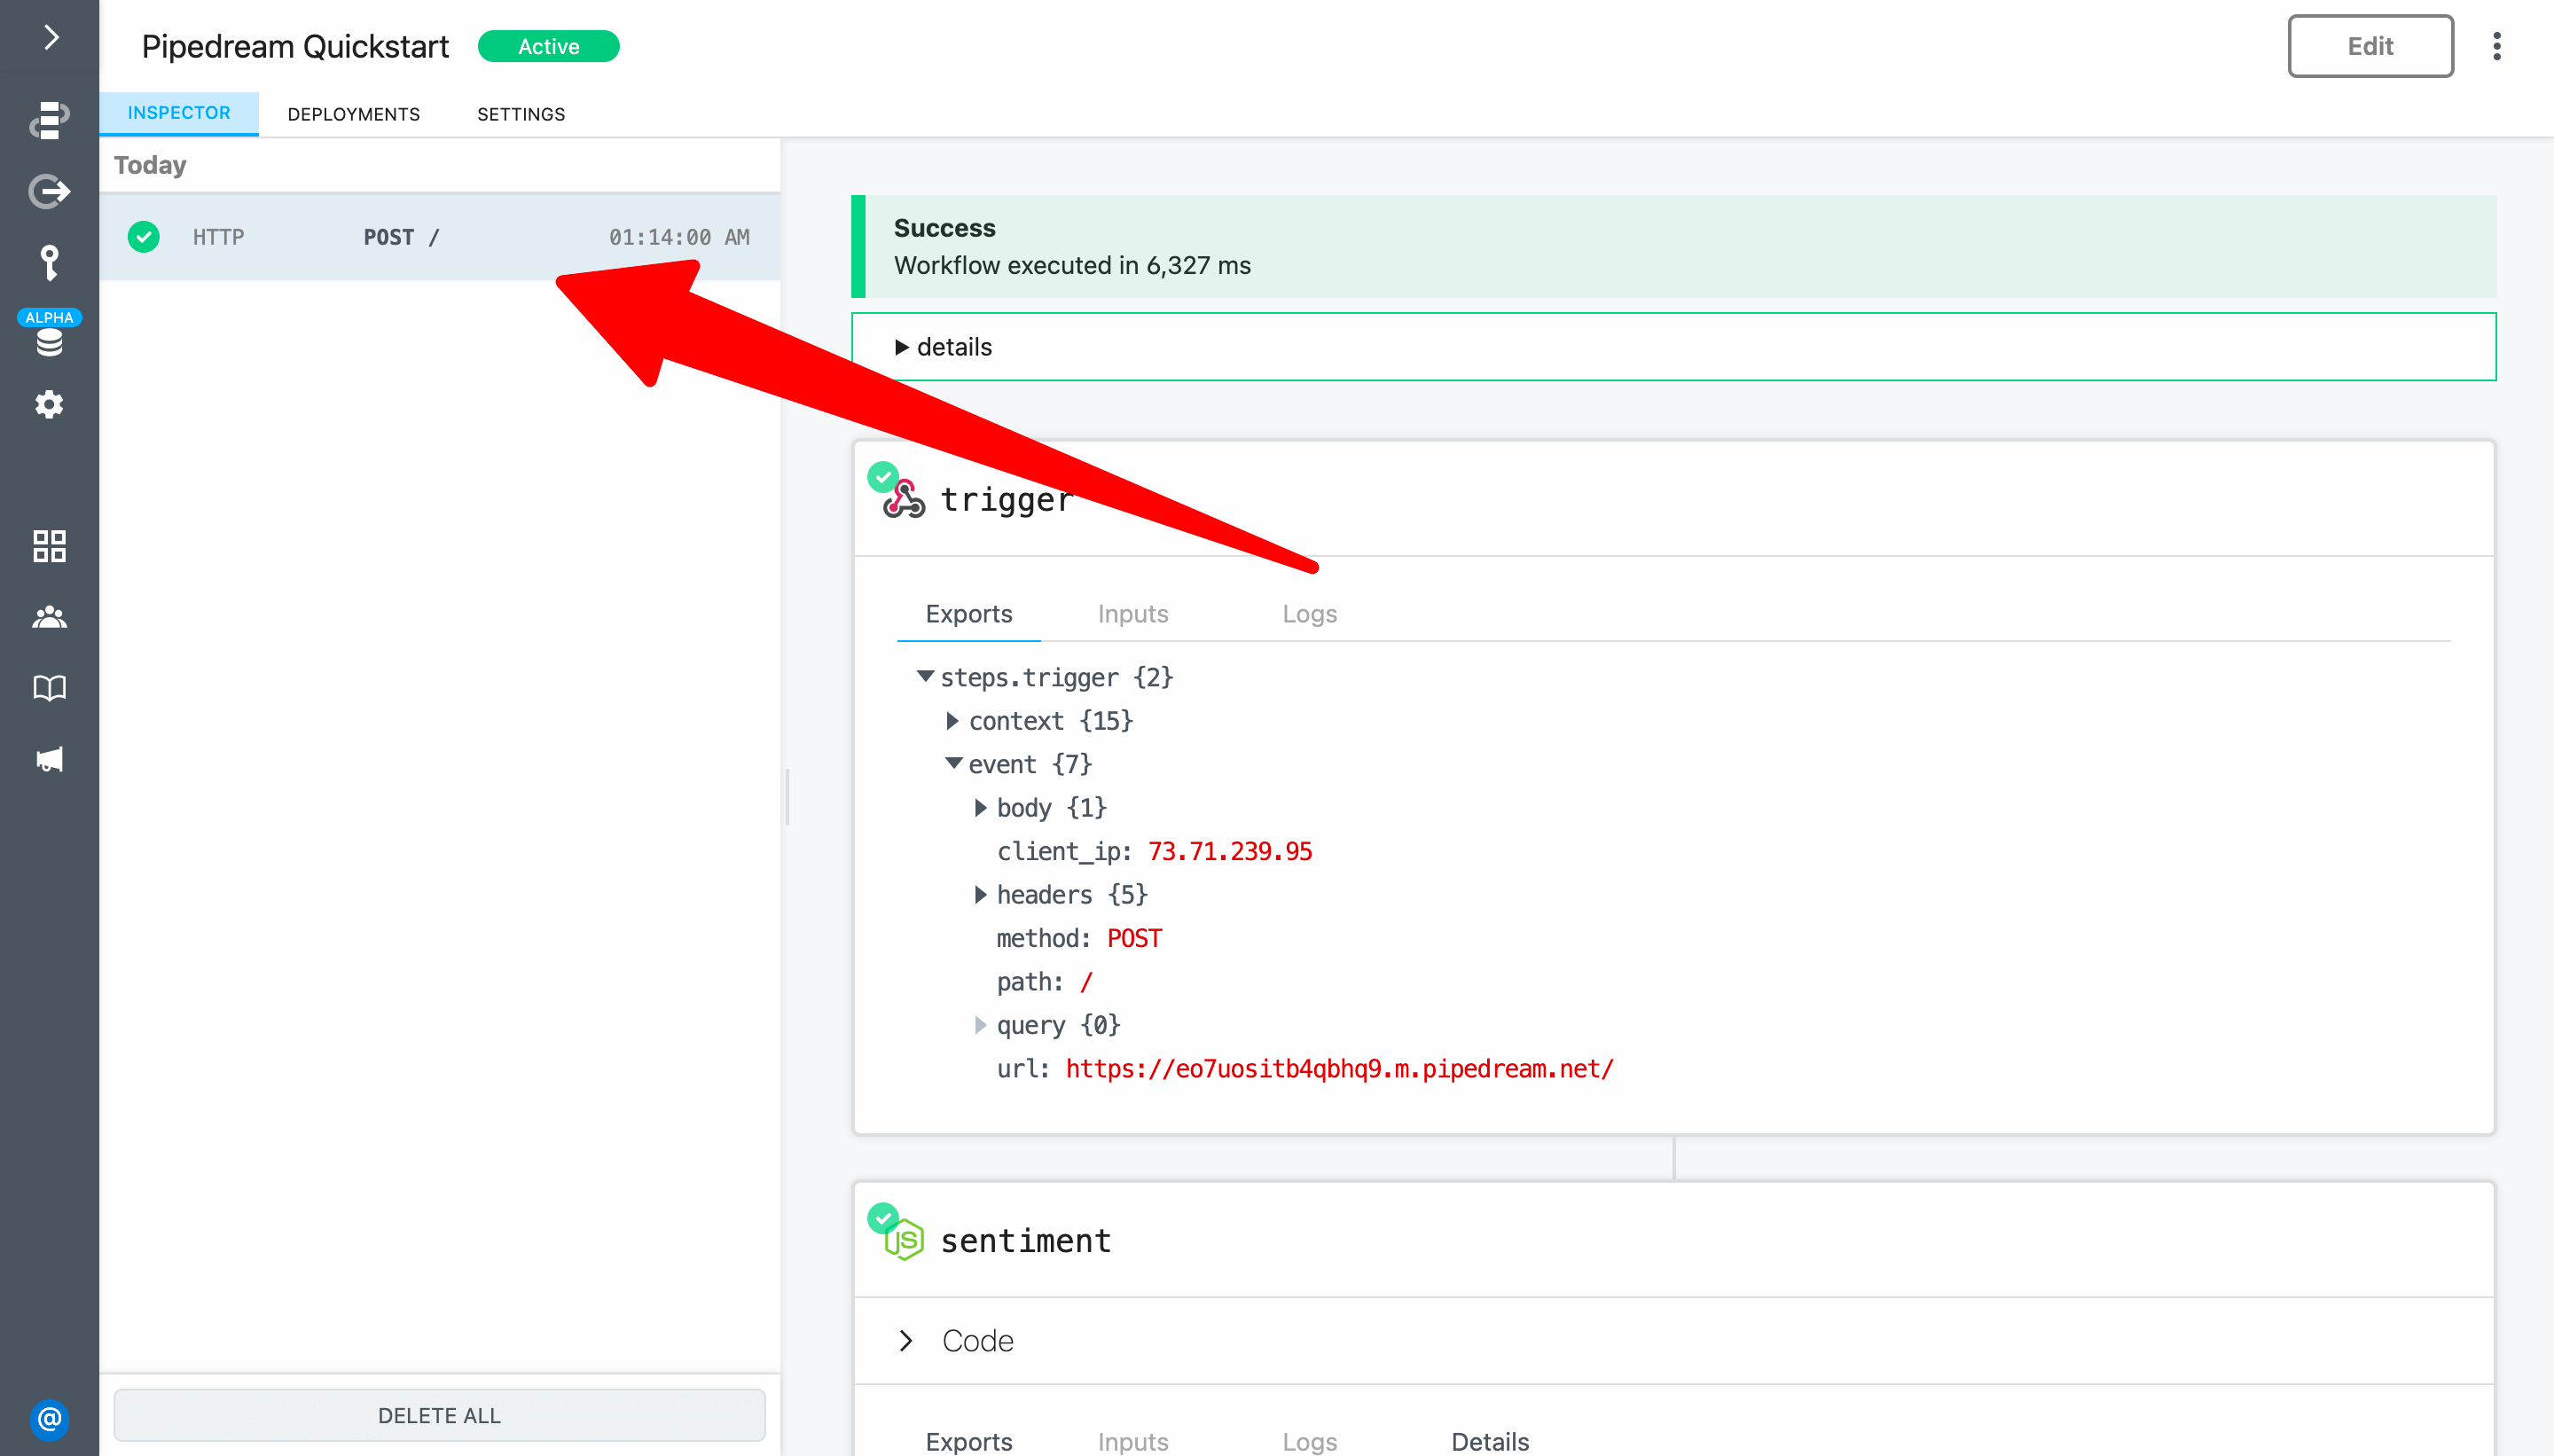The height and width of the screenshot is (1456, 2554).
Task: Click the announcements megaphone icon
Action: tap(49, 759)
